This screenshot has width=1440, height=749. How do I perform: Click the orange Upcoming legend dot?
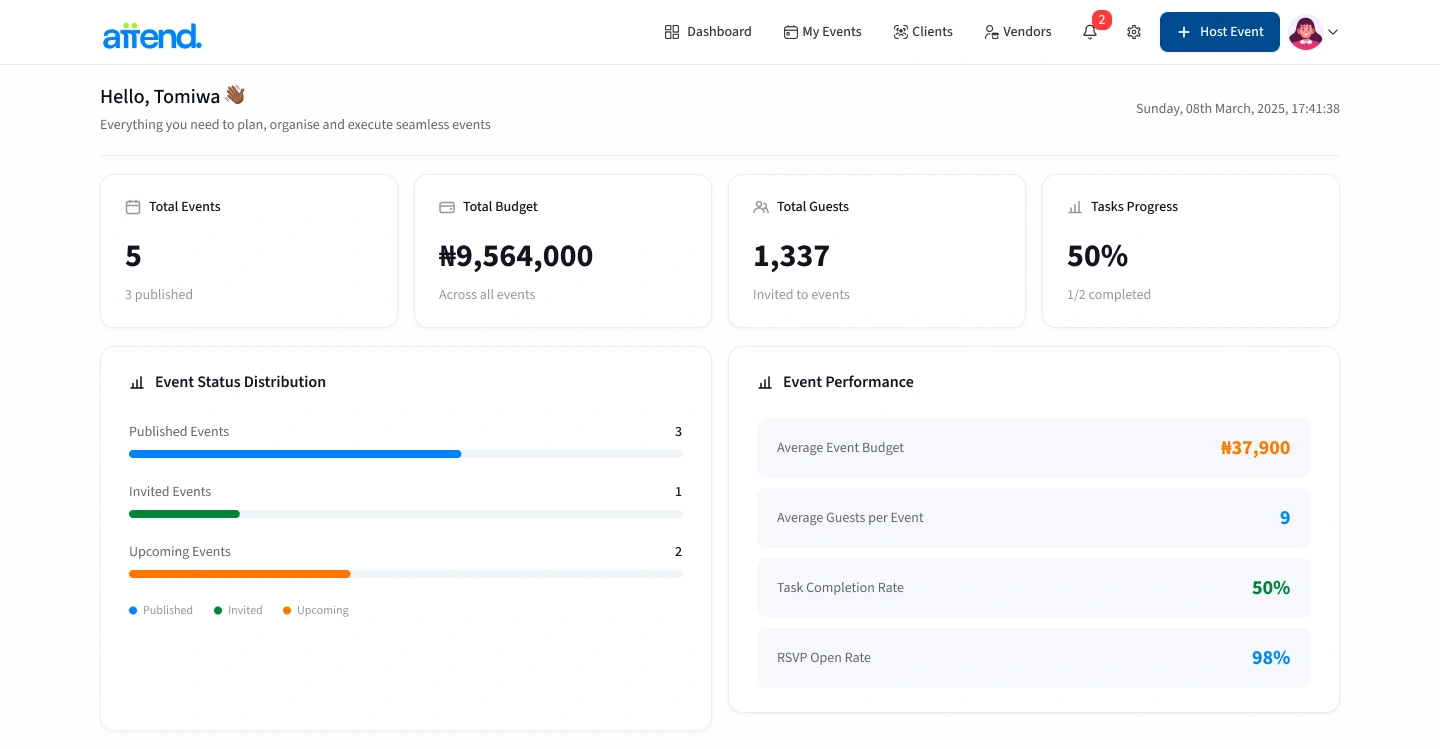[x=287, y=610]
